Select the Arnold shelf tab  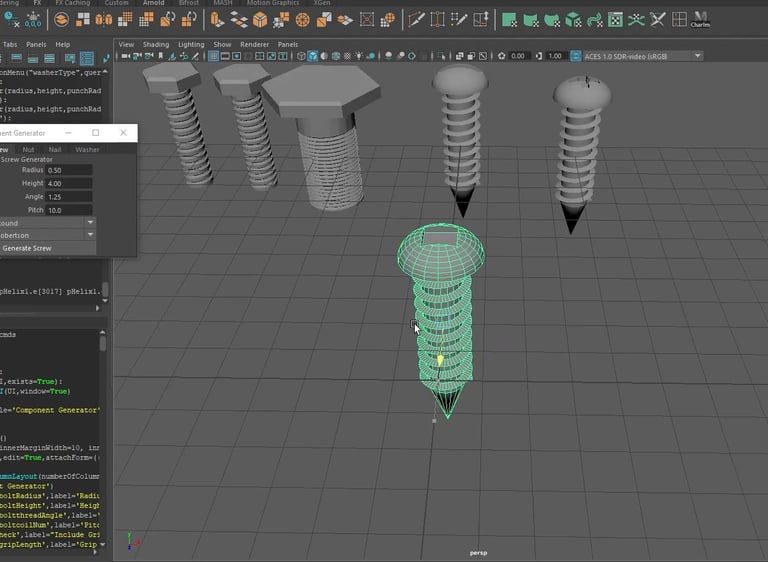pos(153,3)
